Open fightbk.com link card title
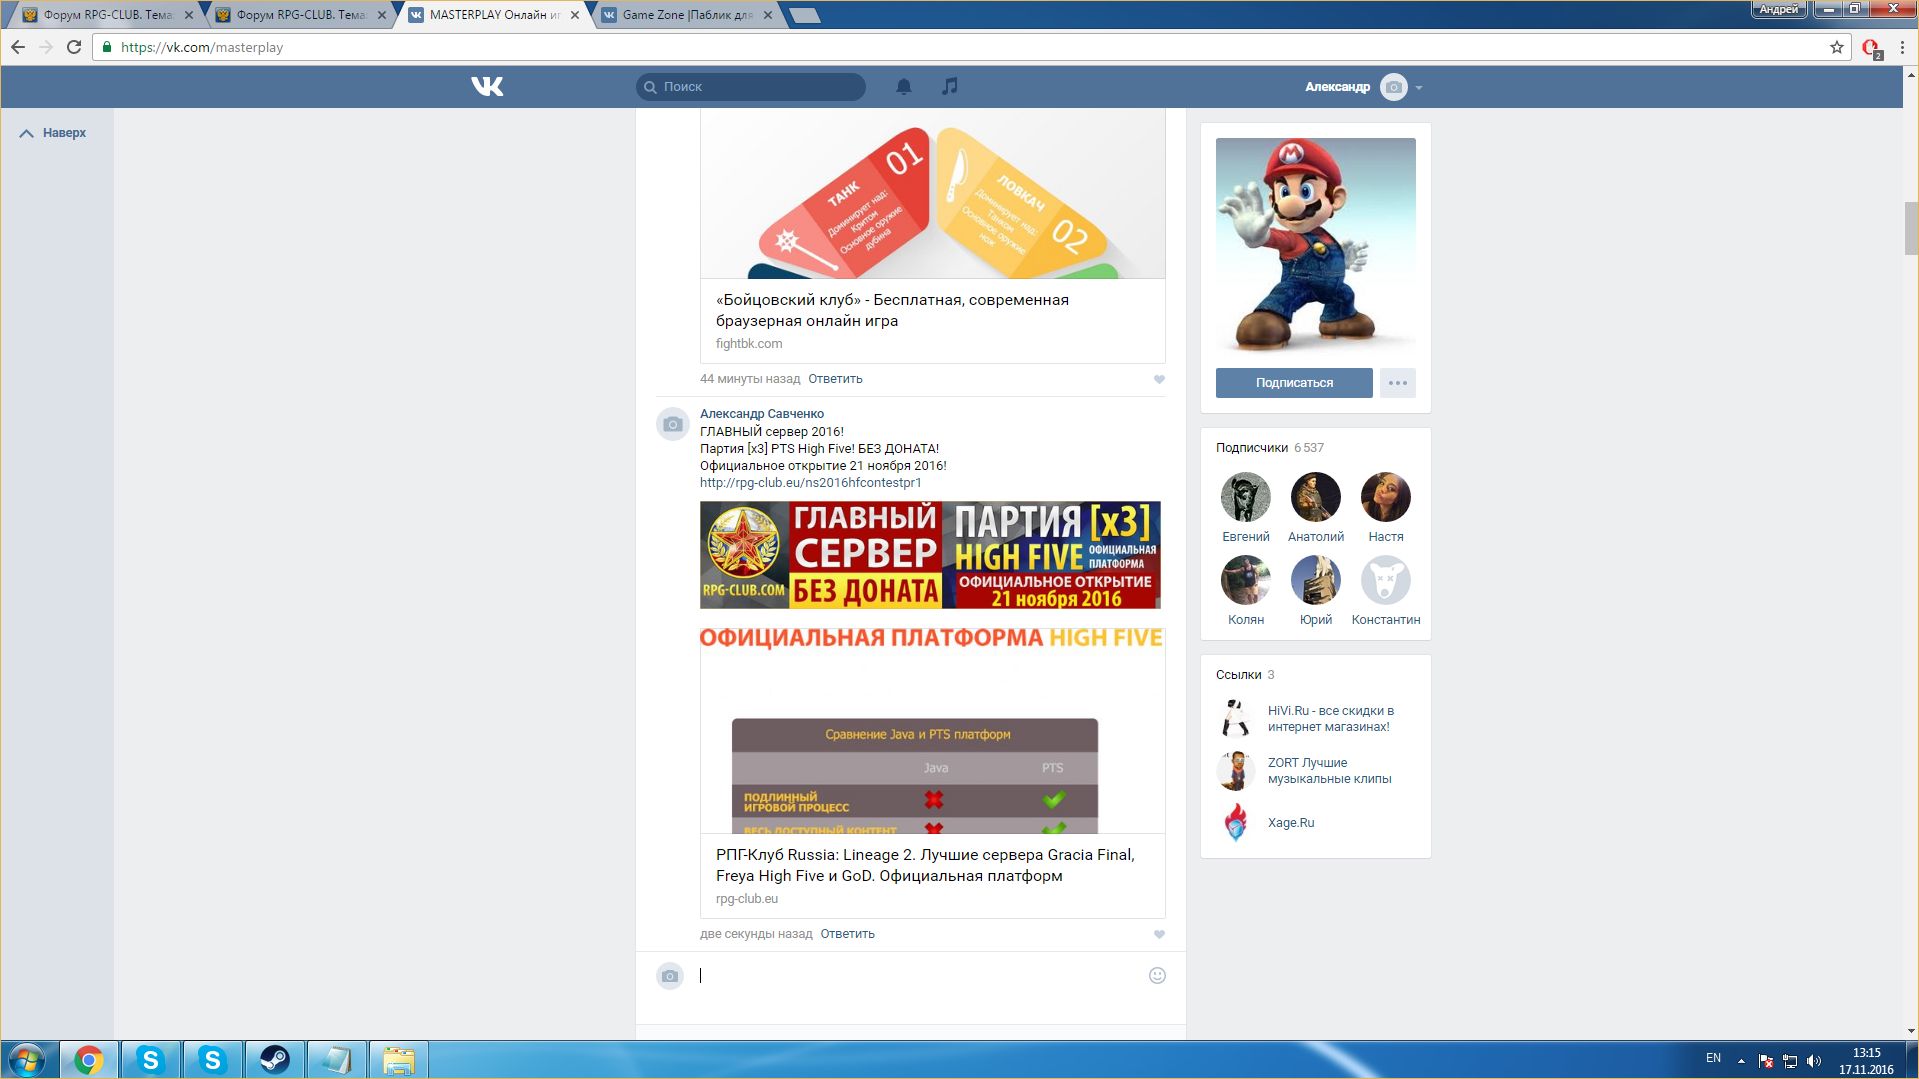 (892, 310)
